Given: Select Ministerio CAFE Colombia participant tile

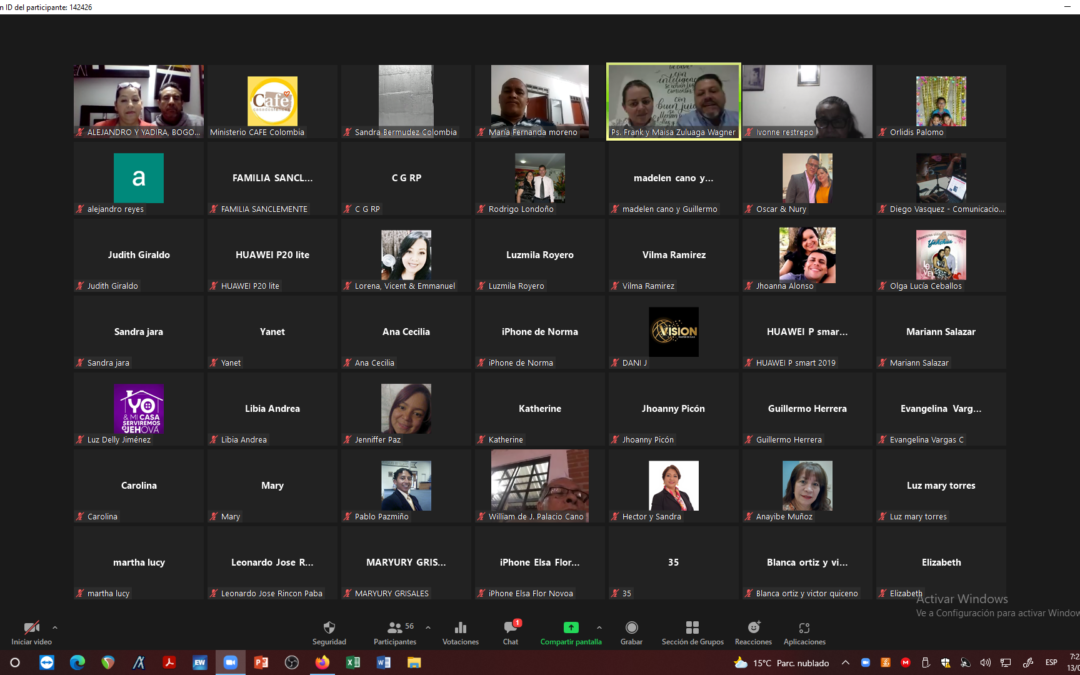Looking at the screenshot, I should tap(272, 101).
